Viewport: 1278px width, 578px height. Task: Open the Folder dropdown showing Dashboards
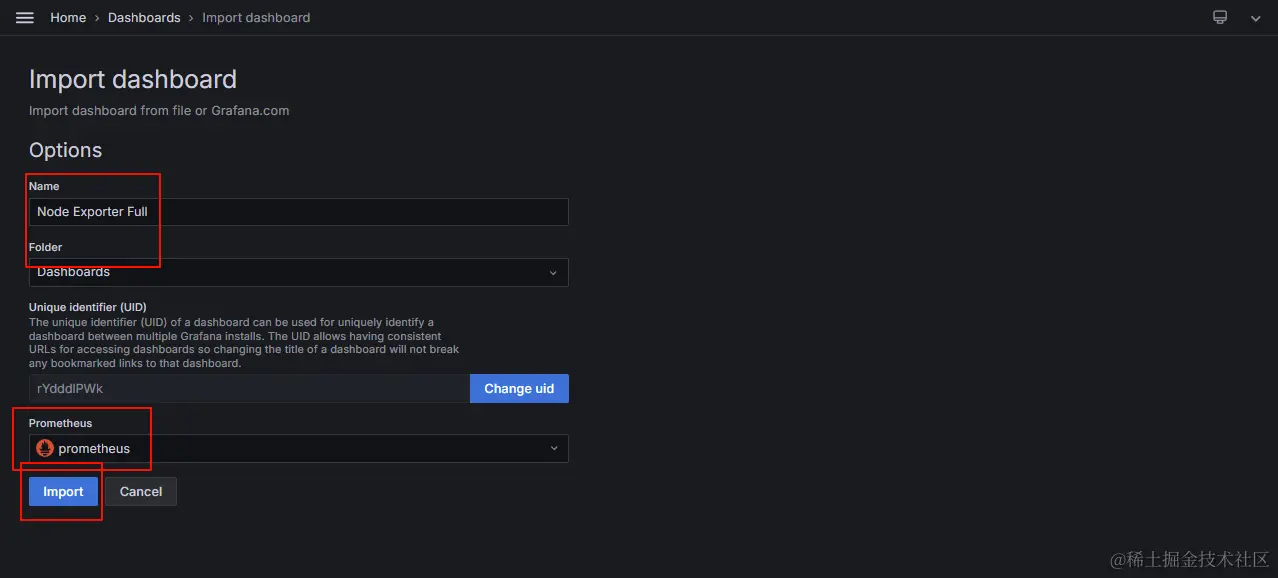pos(299,272)
